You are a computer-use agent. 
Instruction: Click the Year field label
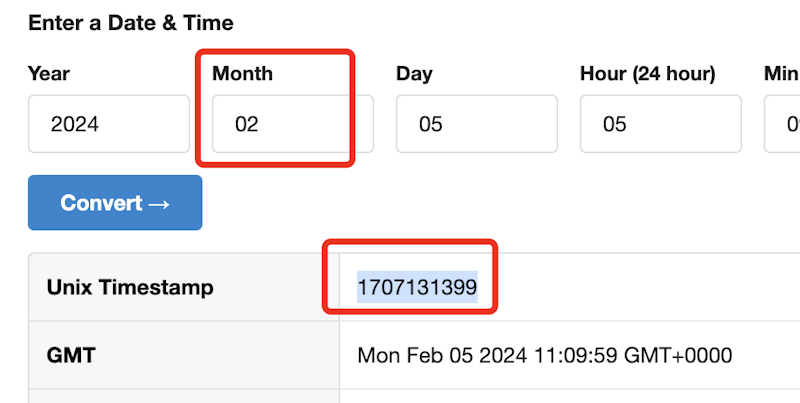[x=49, y=74]
